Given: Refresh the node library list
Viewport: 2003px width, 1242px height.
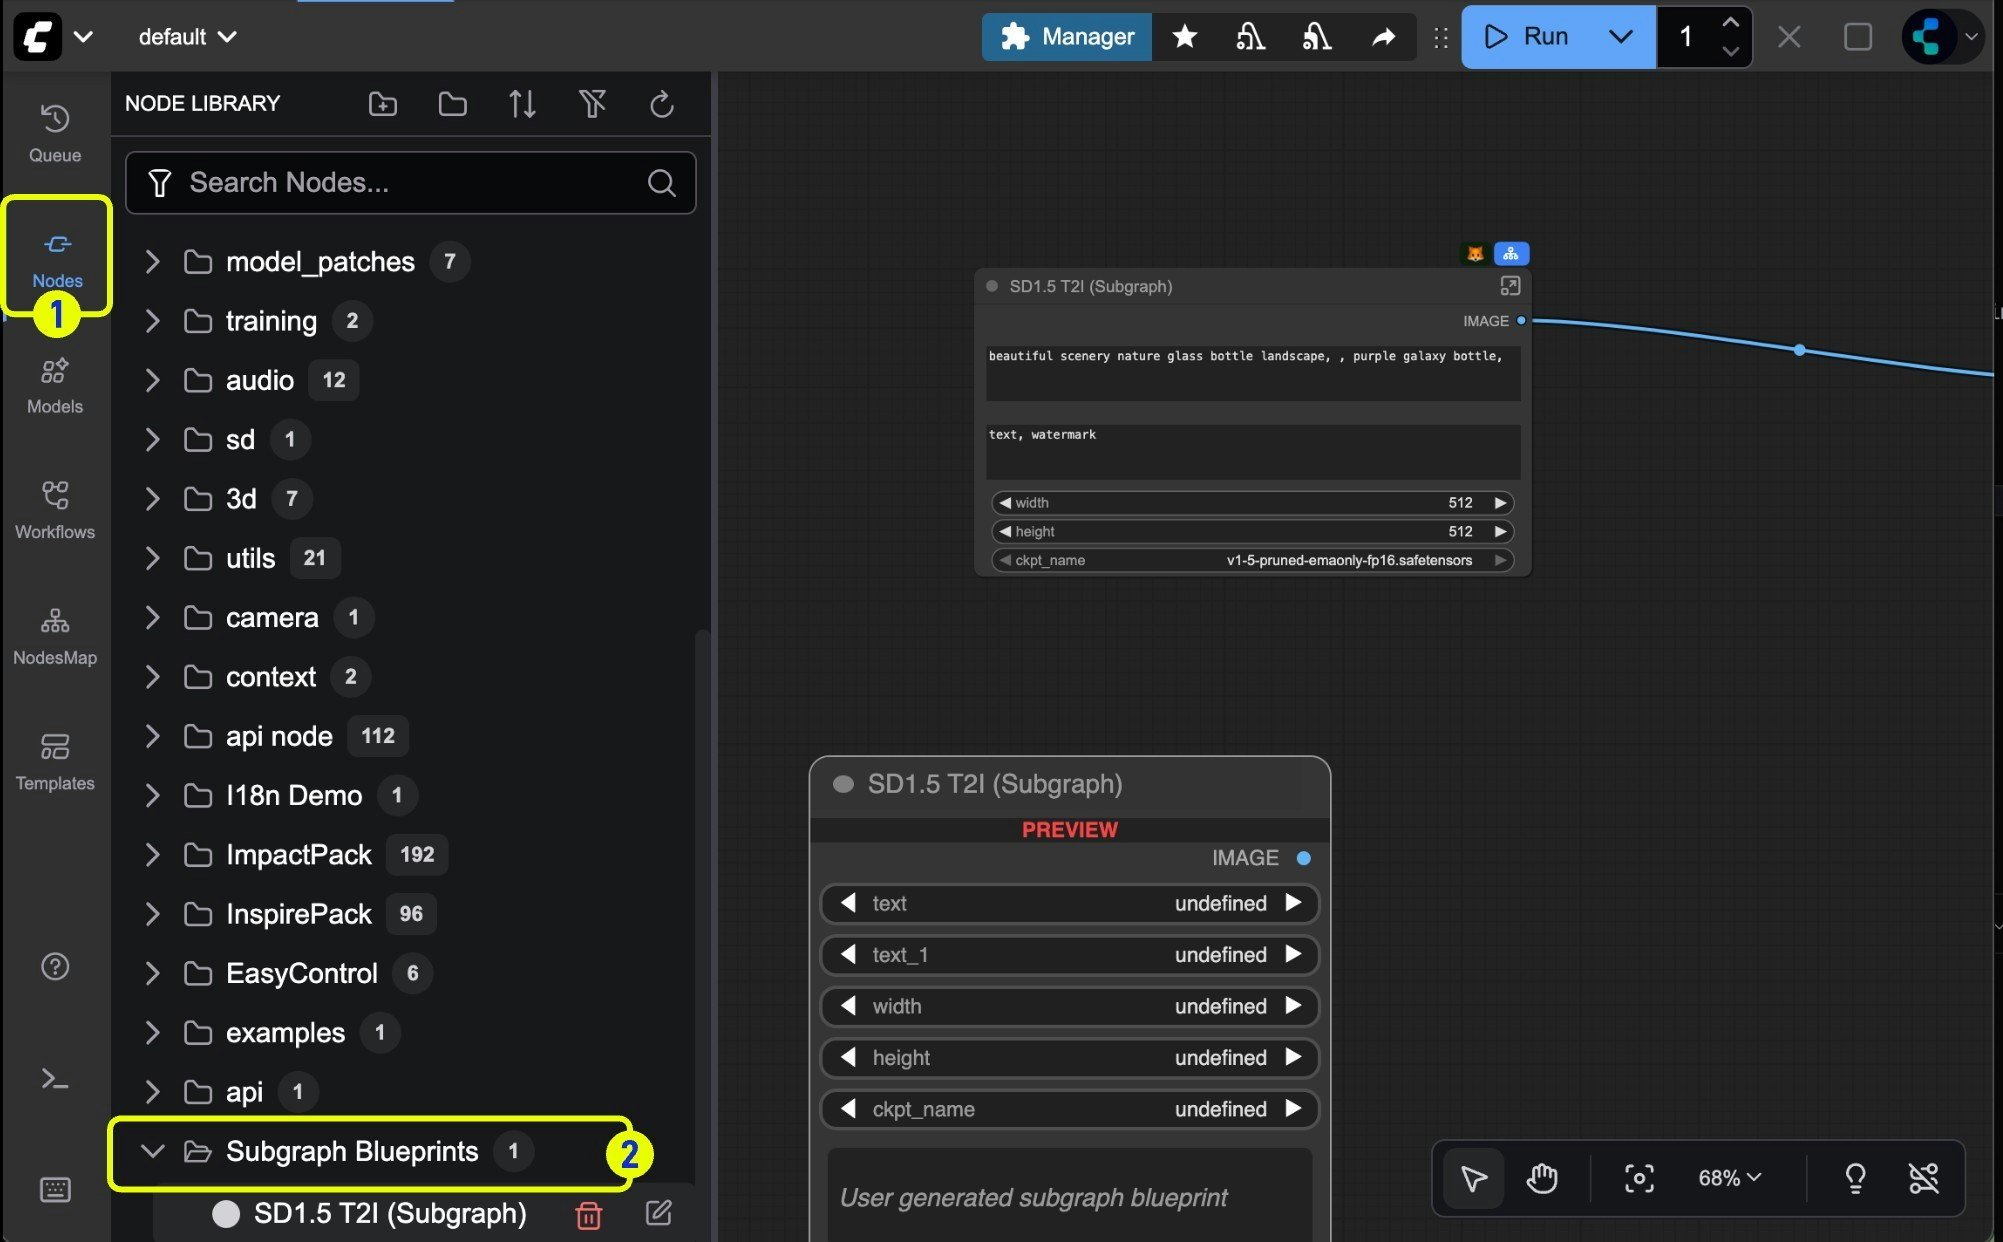Looking at the screenshot, I should coord(661,103).
